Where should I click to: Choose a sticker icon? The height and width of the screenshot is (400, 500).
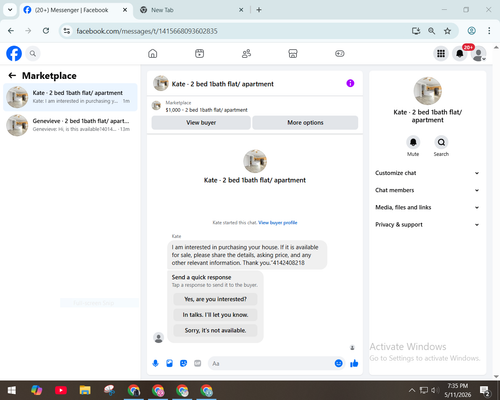coord(183,363)
